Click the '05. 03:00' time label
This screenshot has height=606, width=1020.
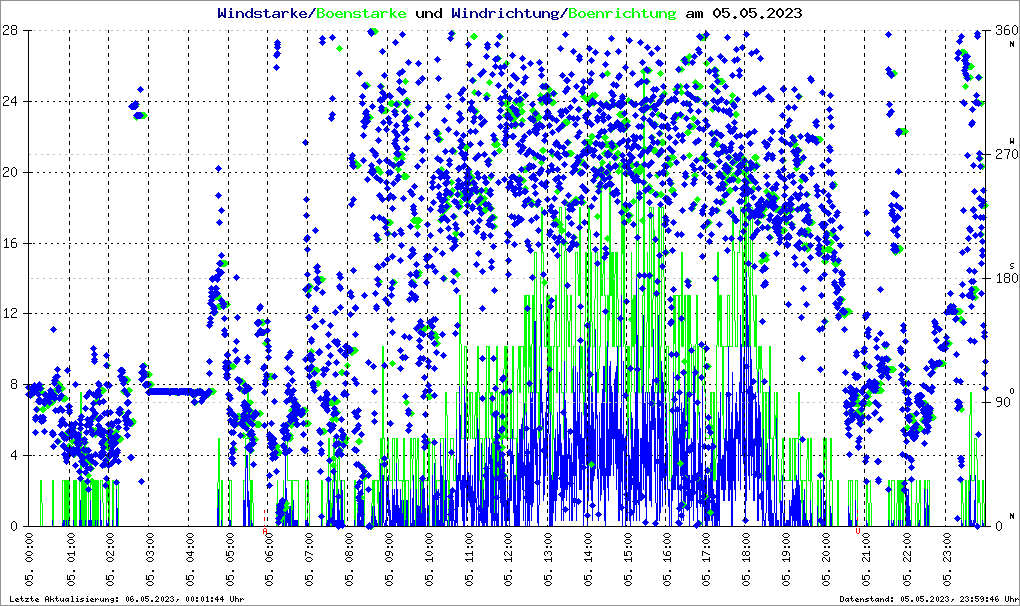click(149, 560)
